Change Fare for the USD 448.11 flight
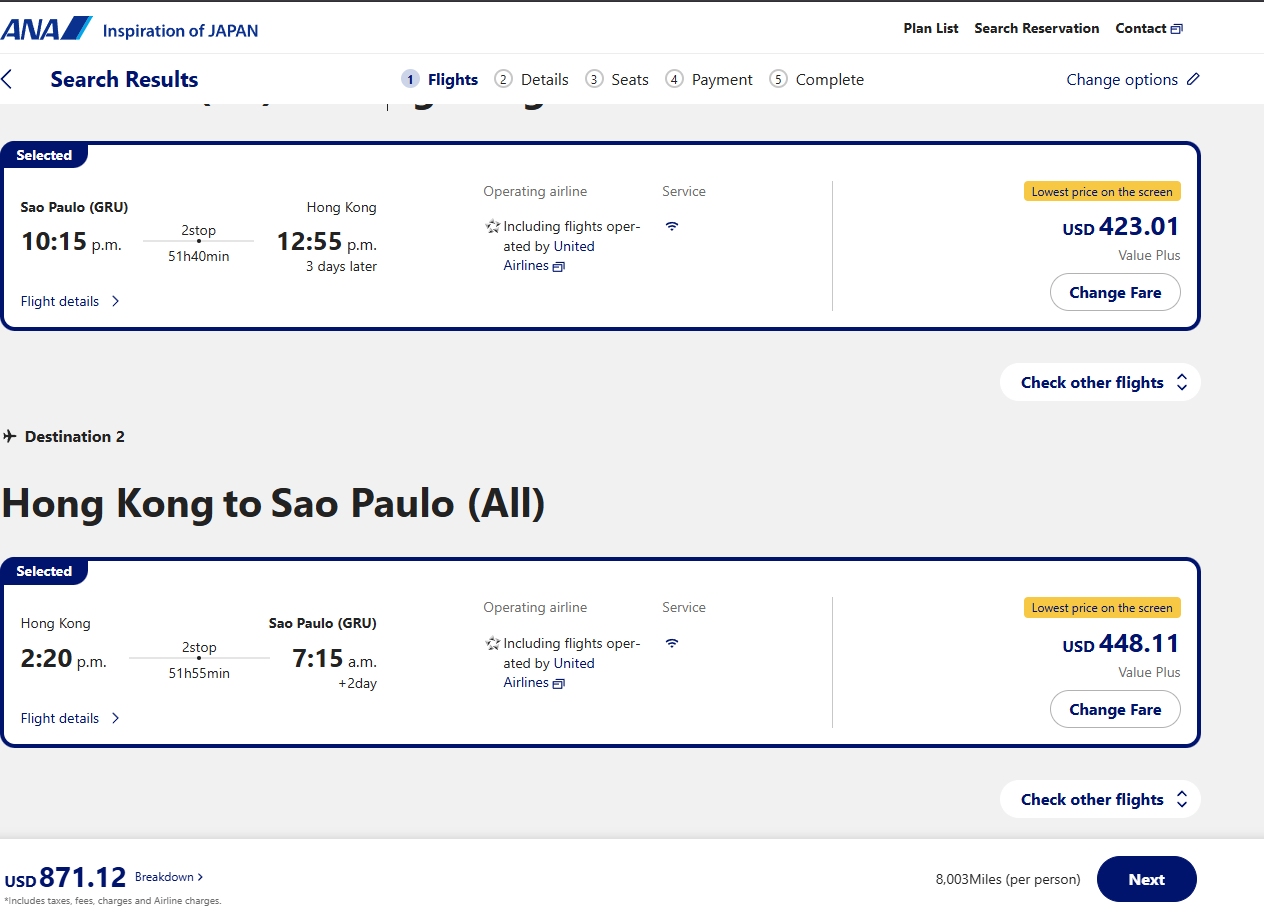Viewport: 1264px width, 917px height. (x=1115, y=710)
